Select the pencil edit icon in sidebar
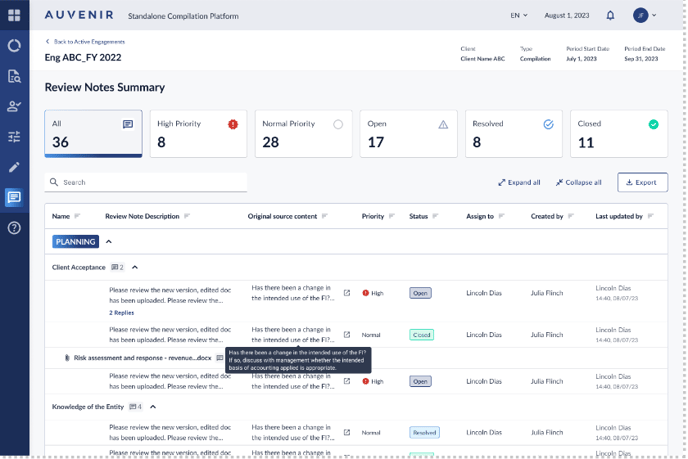The height and width of the screenshot is (459, 688). (x=14, y=167)
